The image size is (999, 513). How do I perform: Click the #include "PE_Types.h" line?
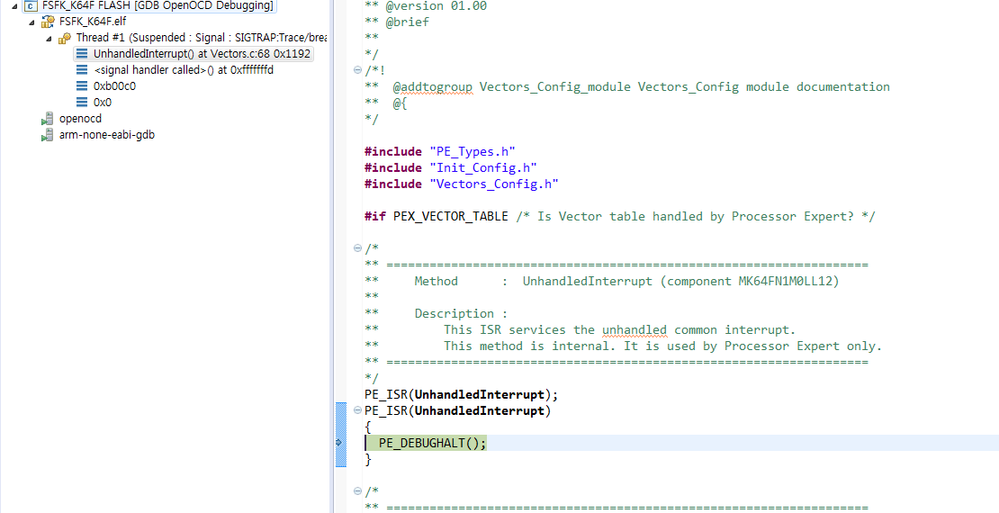tap(440, 152)
